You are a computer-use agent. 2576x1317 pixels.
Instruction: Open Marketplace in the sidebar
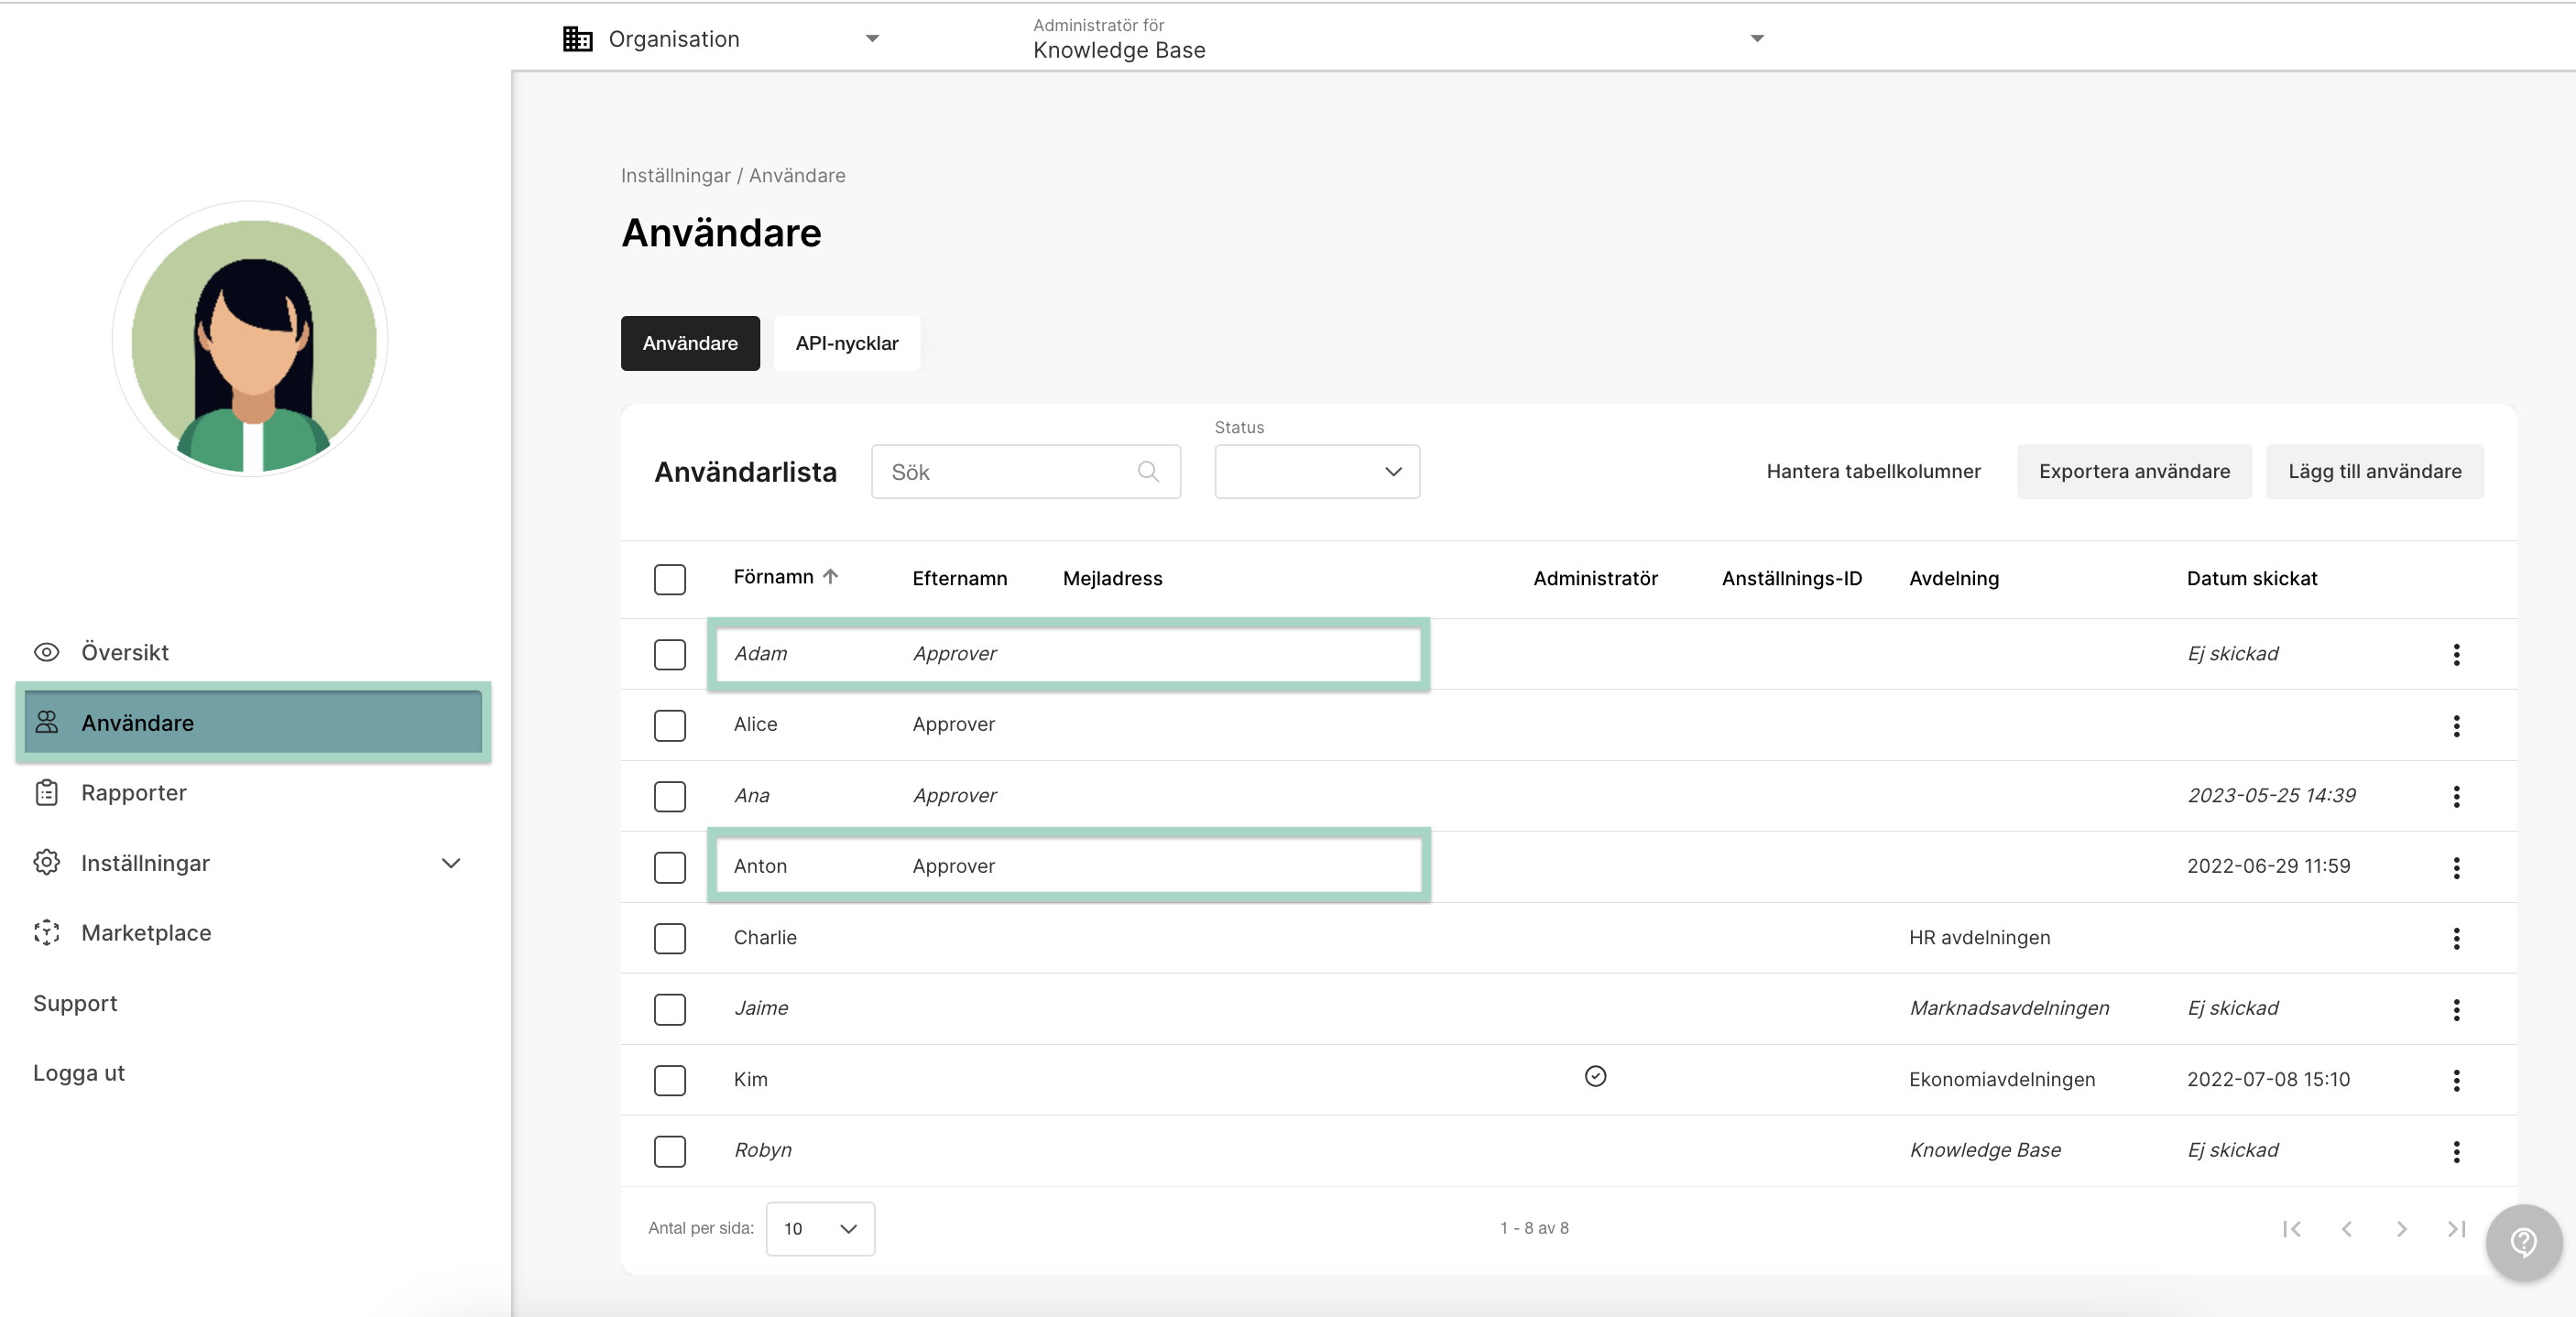pos(146,932)
